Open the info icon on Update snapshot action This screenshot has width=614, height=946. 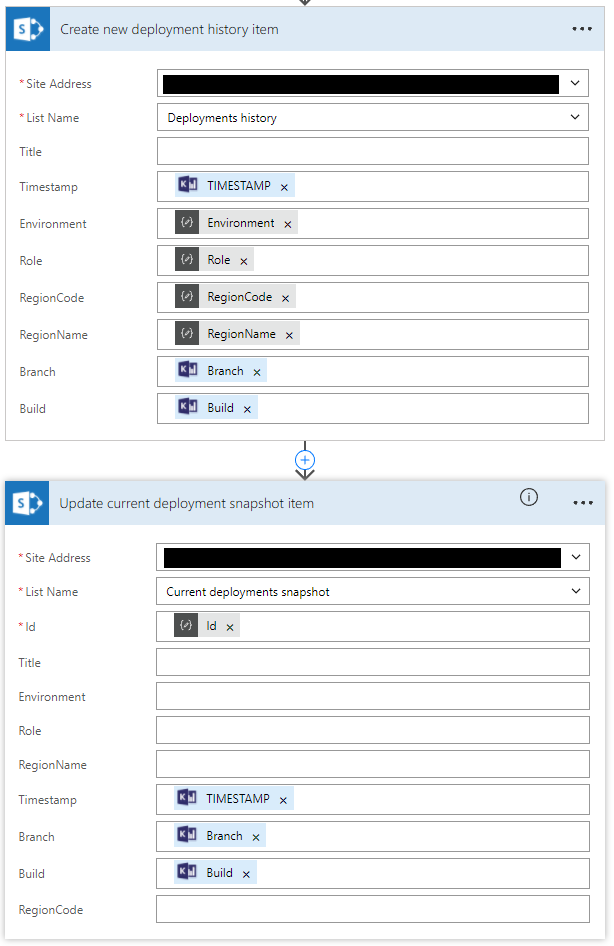[529, 498]
